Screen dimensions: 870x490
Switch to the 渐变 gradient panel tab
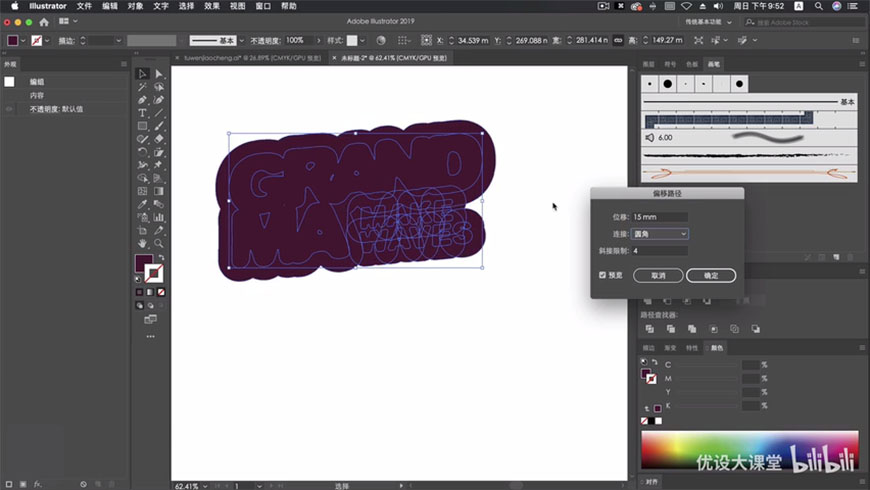tap(670, 348)
